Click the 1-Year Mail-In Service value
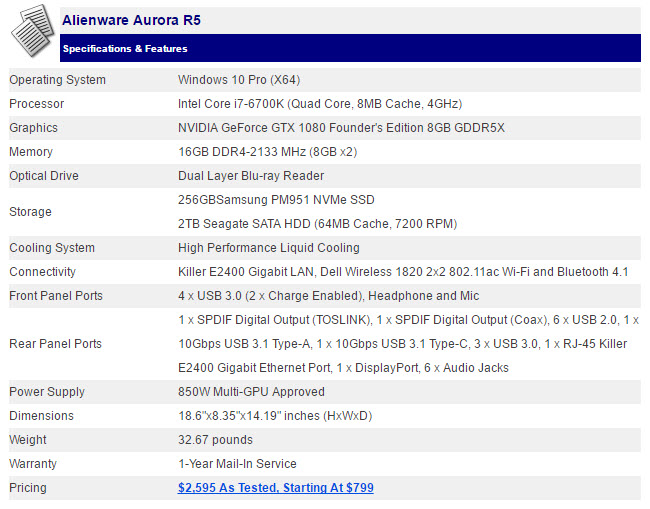The image size is (650, 509). tap(237, 464)
